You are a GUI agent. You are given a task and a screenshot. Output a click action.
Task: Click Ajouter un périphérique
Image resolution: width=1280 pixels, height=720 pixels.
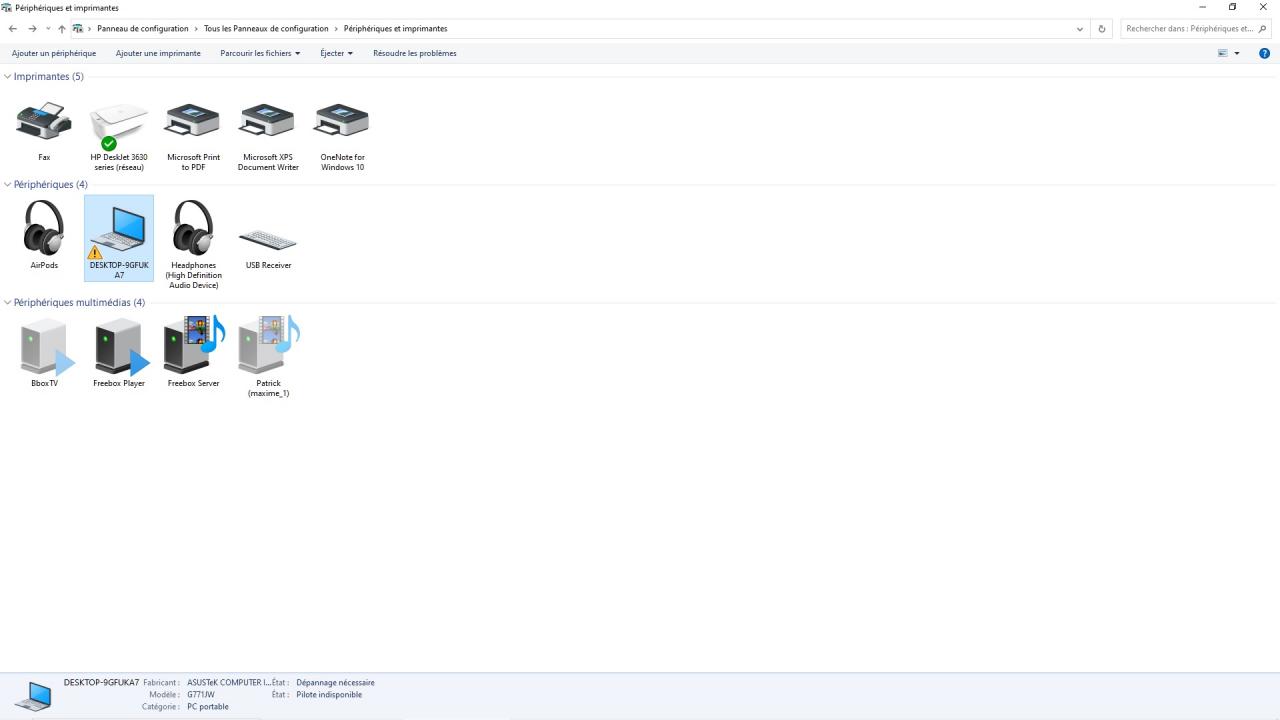coord(54,53)
